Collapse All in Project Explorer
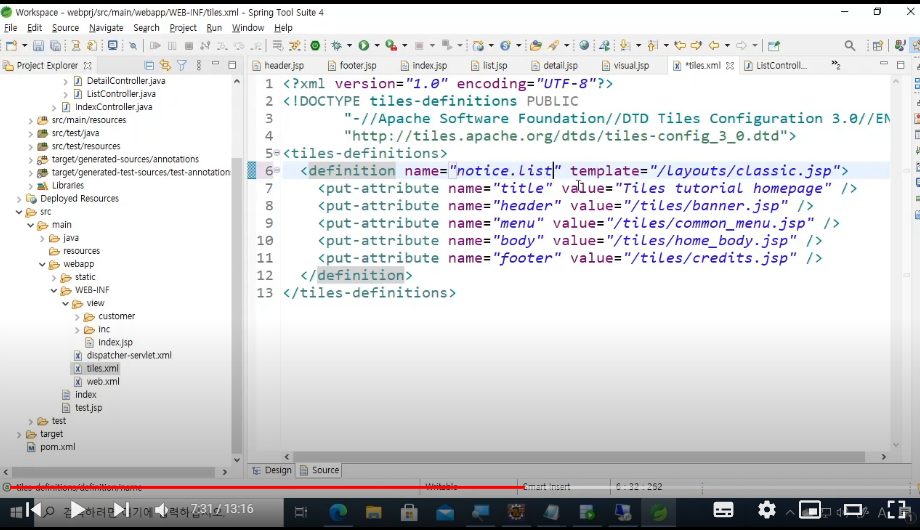 tap(149, 66)
